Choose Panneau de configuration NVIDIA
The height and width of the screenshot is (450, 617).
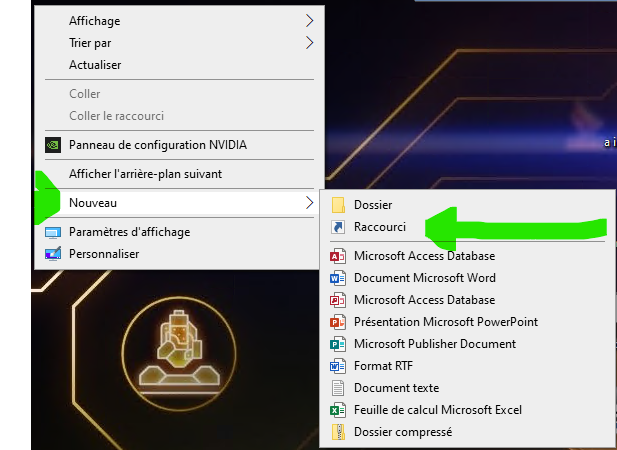(x=157, y=144)
